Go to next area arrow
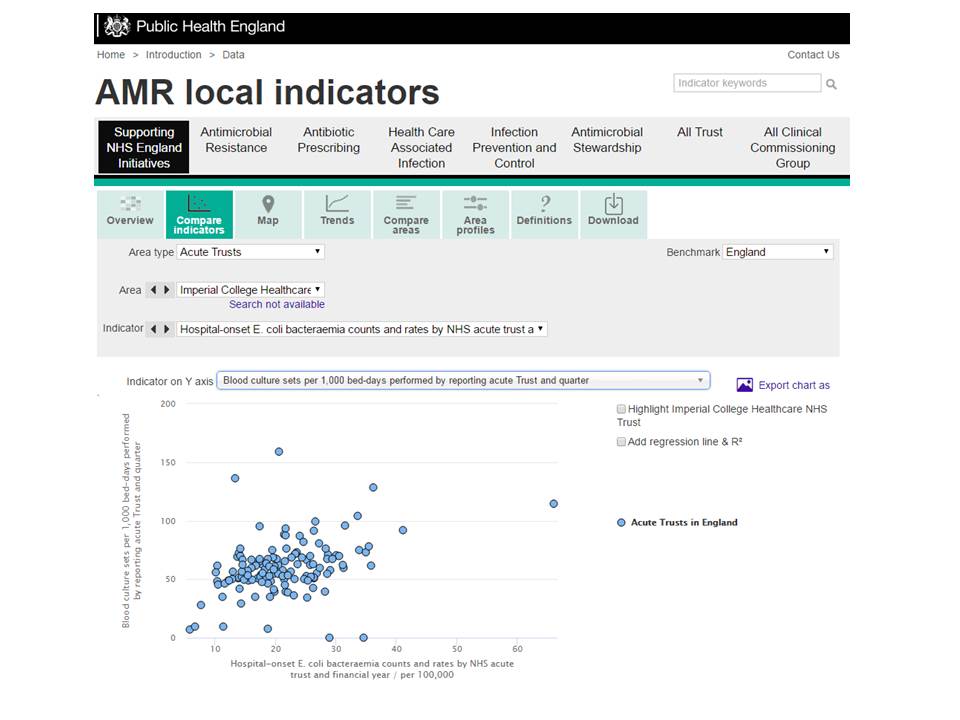 tap(167, 290)
